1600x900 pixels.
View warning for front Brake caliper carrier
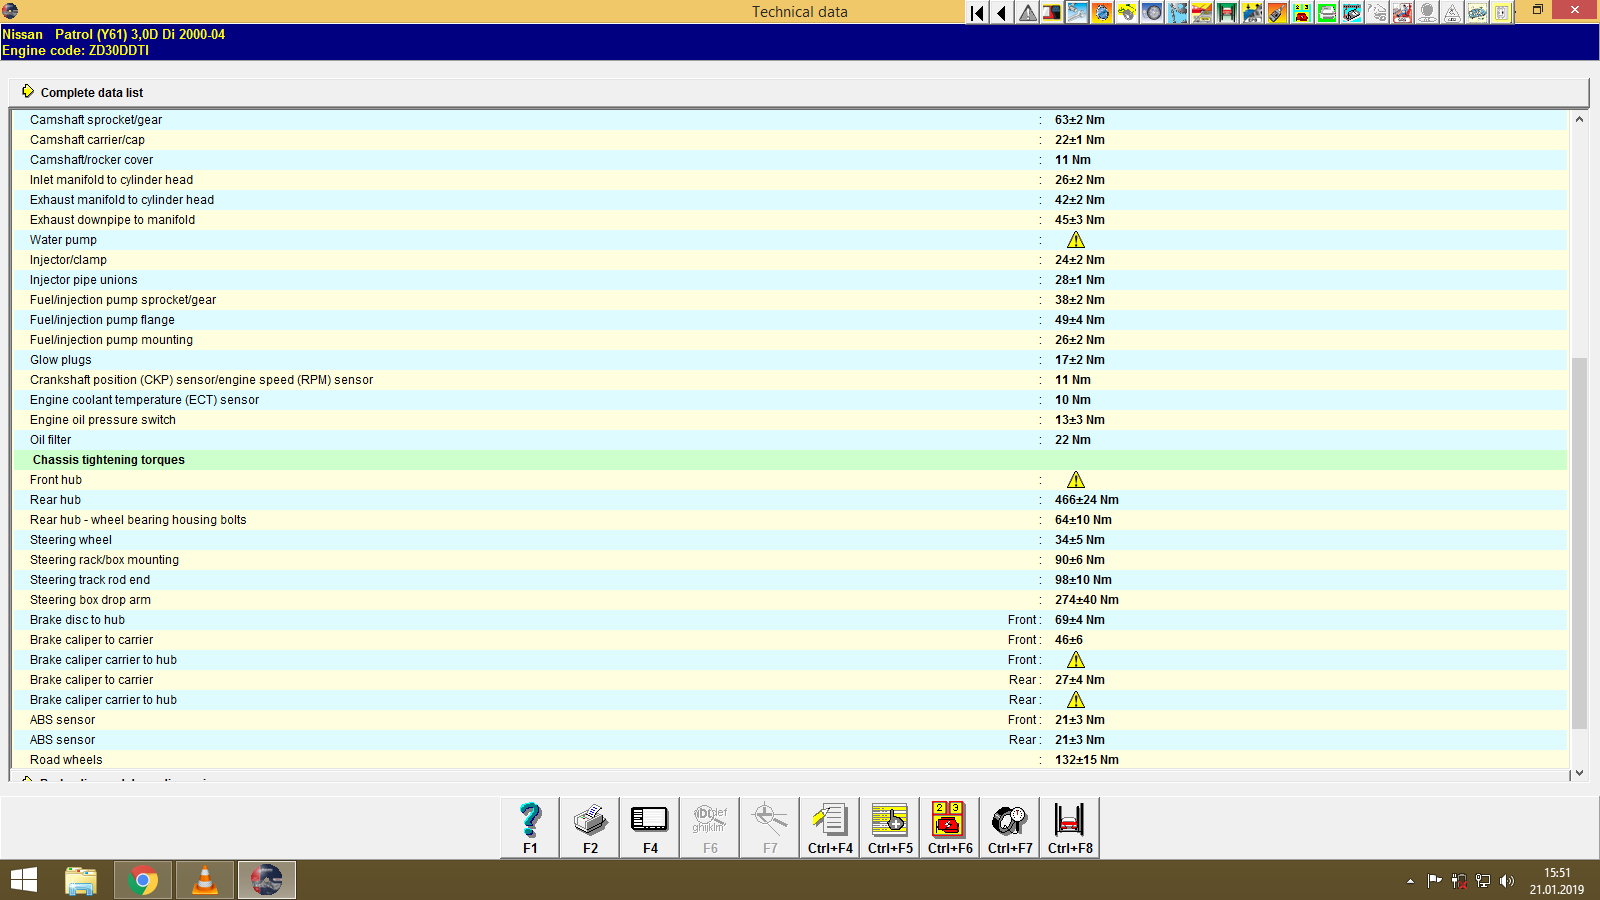point(1076,660)
